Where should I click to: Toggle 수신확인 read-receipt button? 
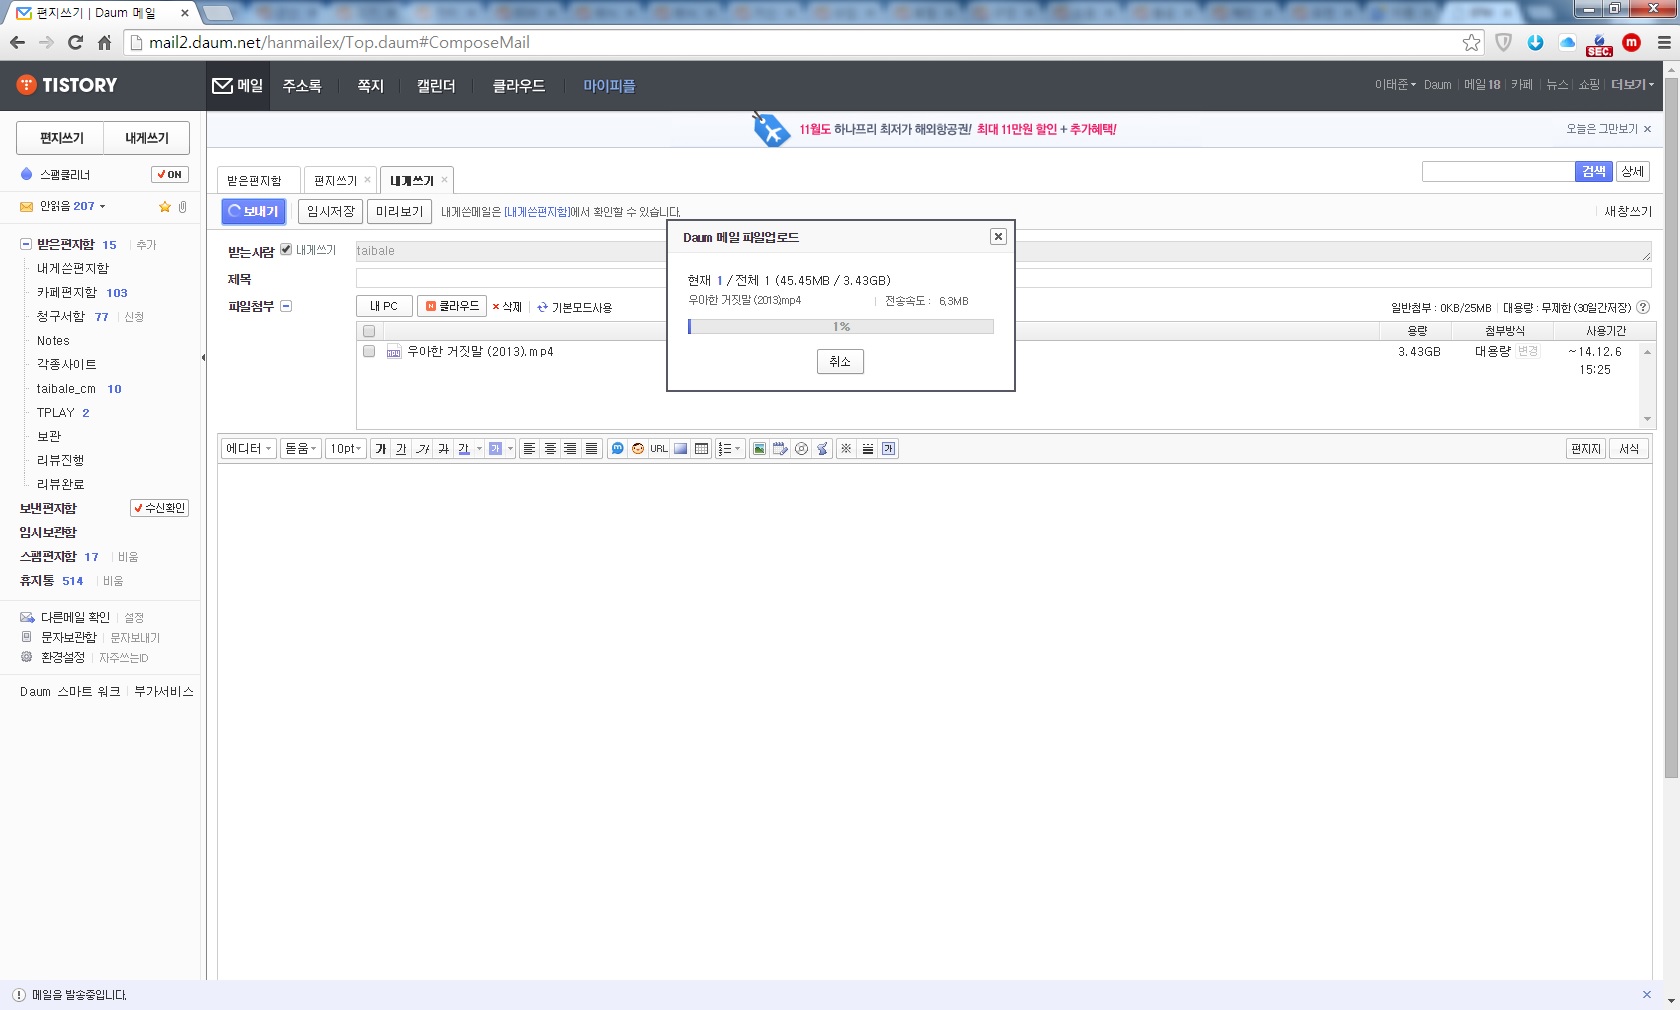(x=160, y=508)
